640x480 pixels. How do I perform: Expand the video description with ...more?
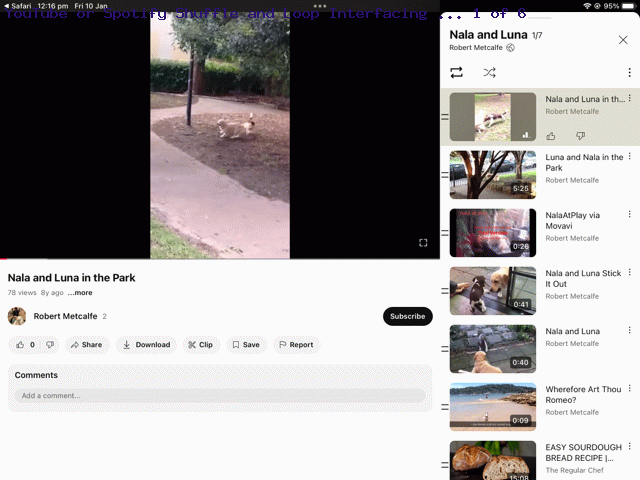pos(80,293)
